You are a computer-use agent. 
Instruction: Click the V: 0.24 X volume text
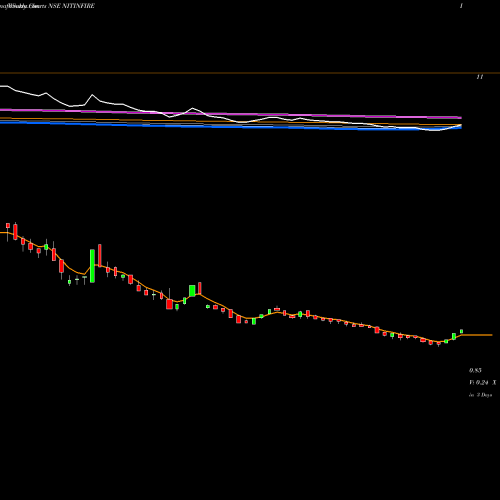483,383
